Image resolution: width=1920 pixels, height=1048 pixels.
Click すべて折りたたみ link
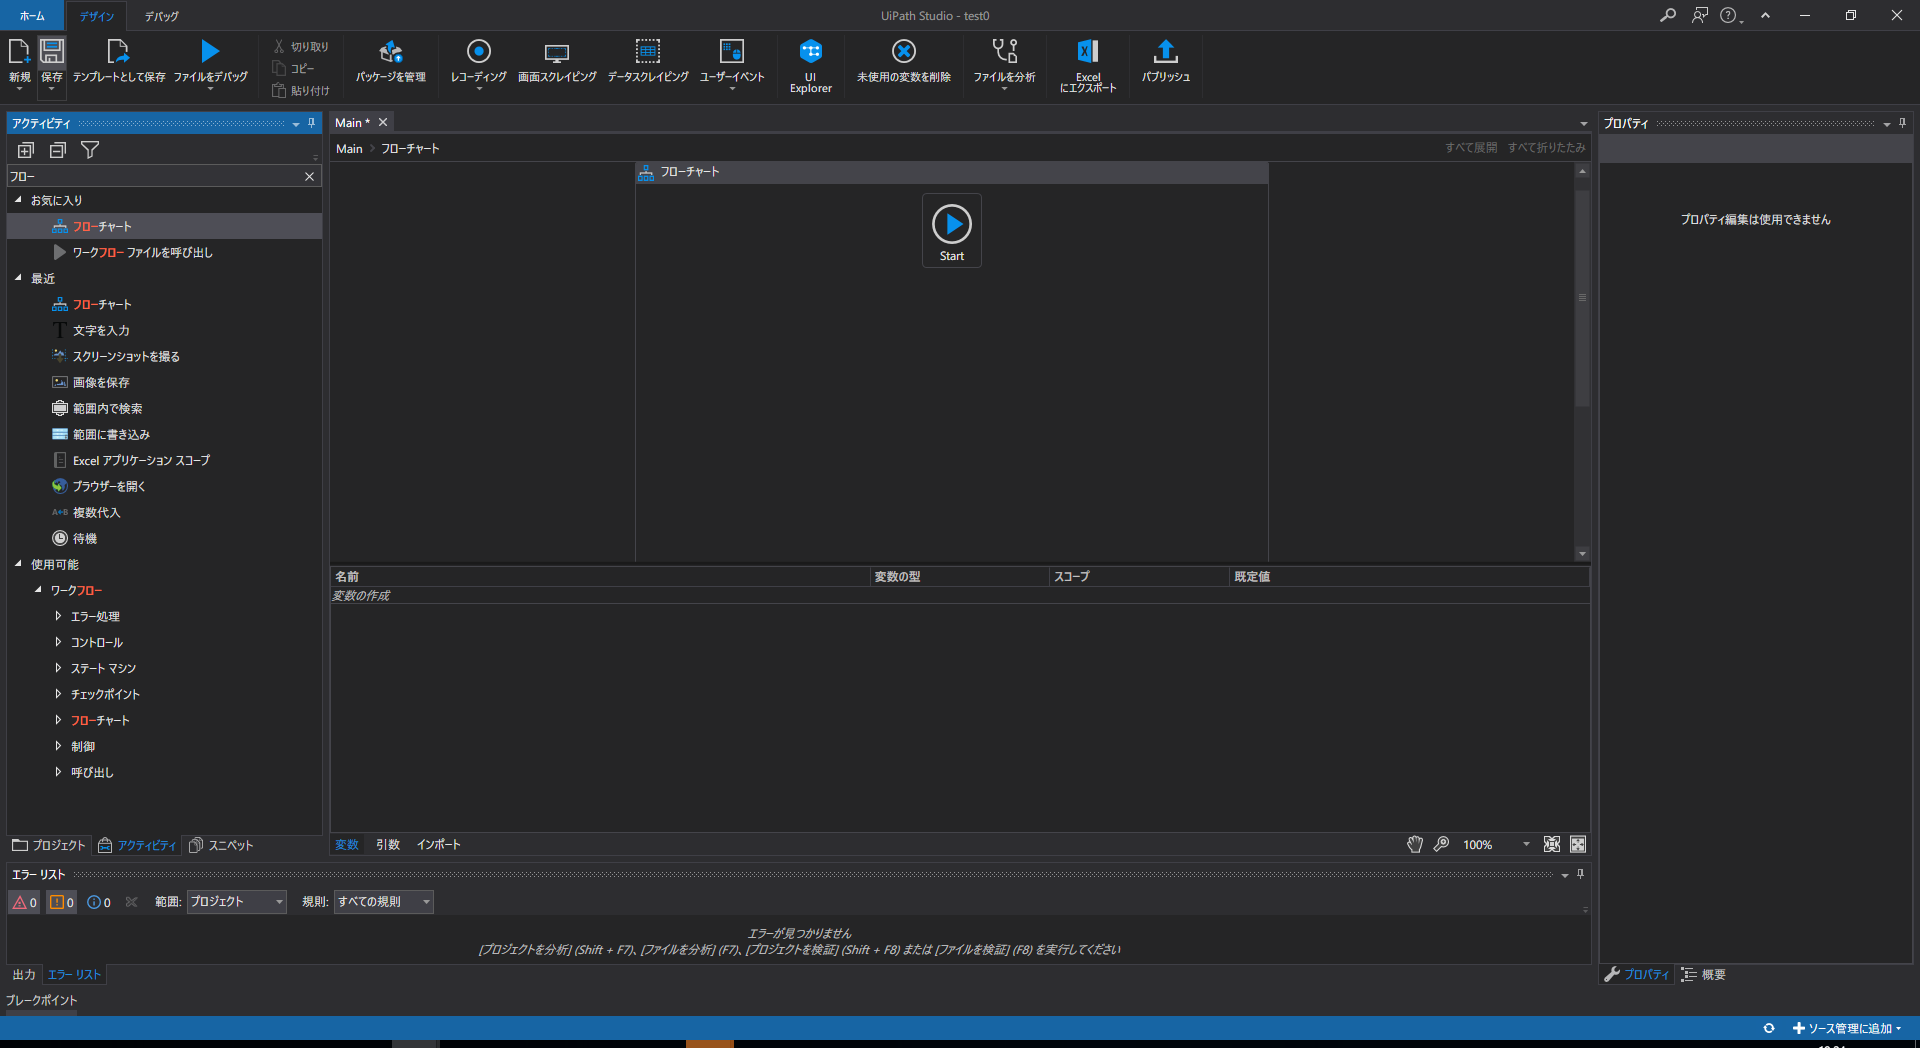[x=1547, y=148]
